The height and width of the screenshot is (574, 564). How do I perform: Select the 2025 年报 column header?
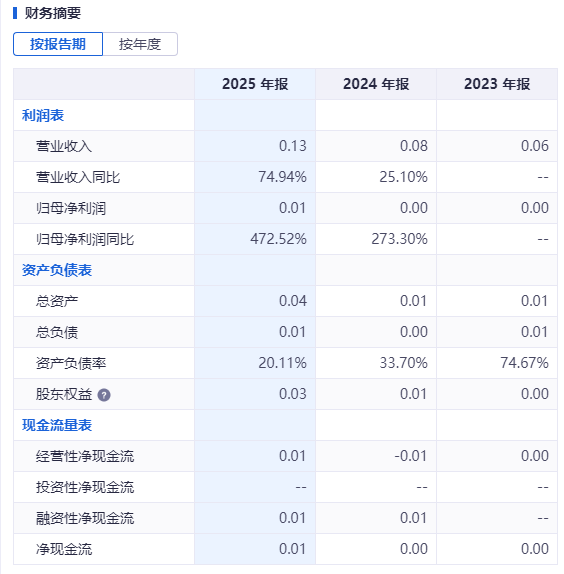255,84
